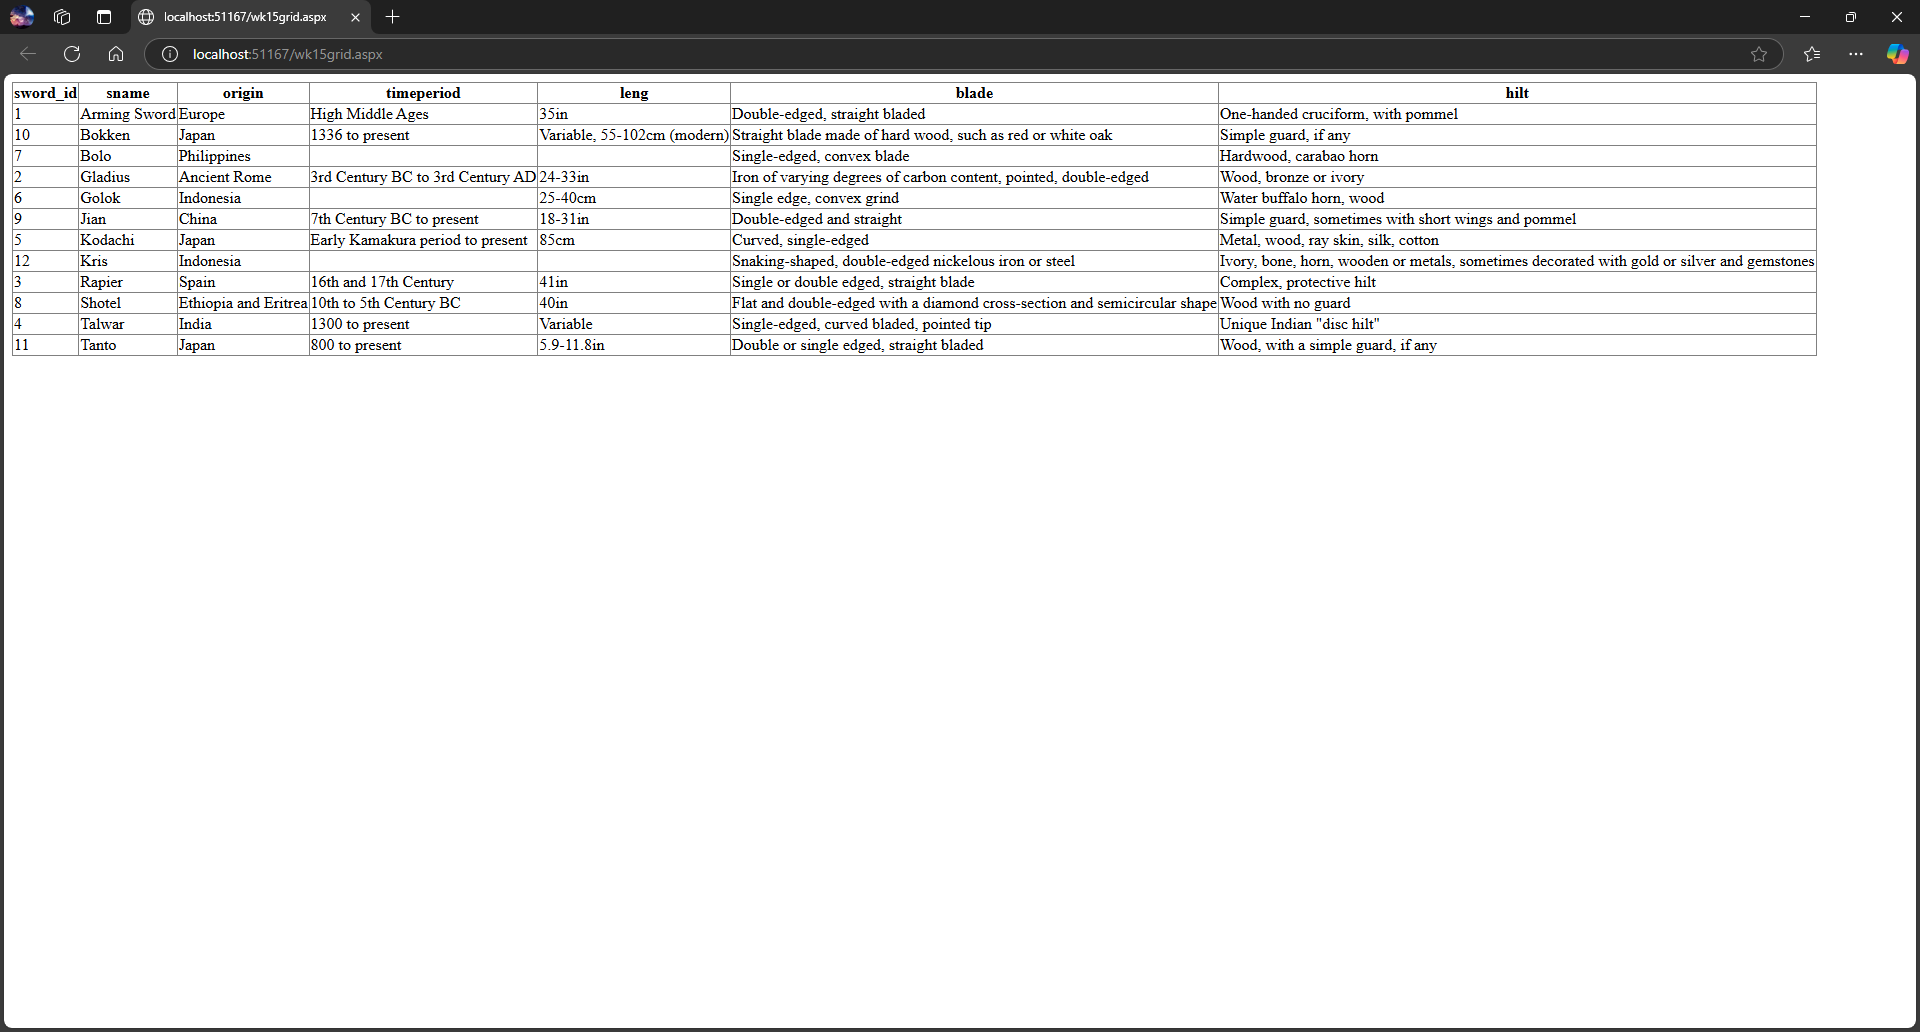Image resolution: width=1920 pixels, height=1032 pixels.
Task: Click the 16th and 17th Century cell
Action: (423, 282)
